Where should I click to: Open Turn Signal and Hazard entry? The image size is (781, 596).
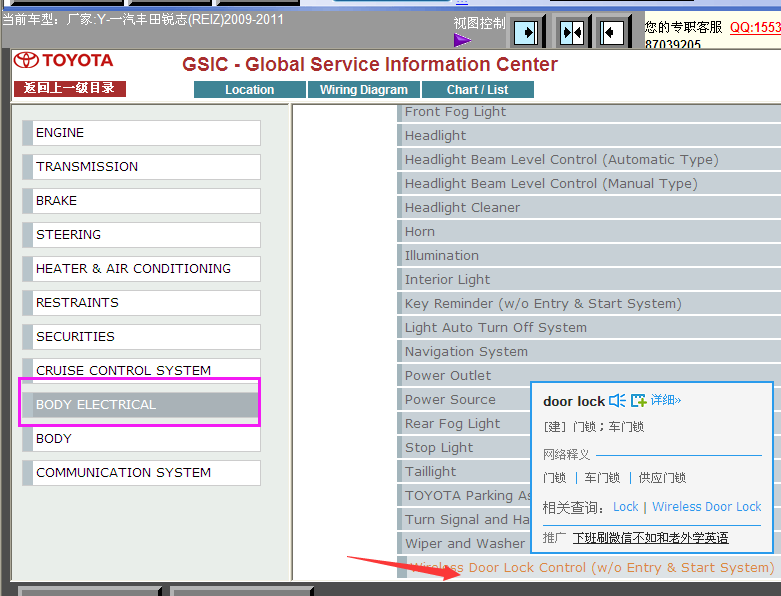(x=464, y=519)
